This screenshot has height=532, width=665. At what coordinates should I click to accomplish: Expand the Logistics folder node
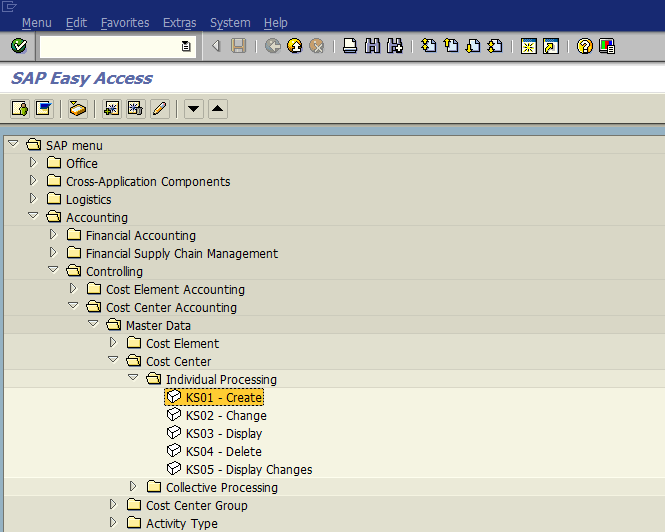[x=33, y=198]
